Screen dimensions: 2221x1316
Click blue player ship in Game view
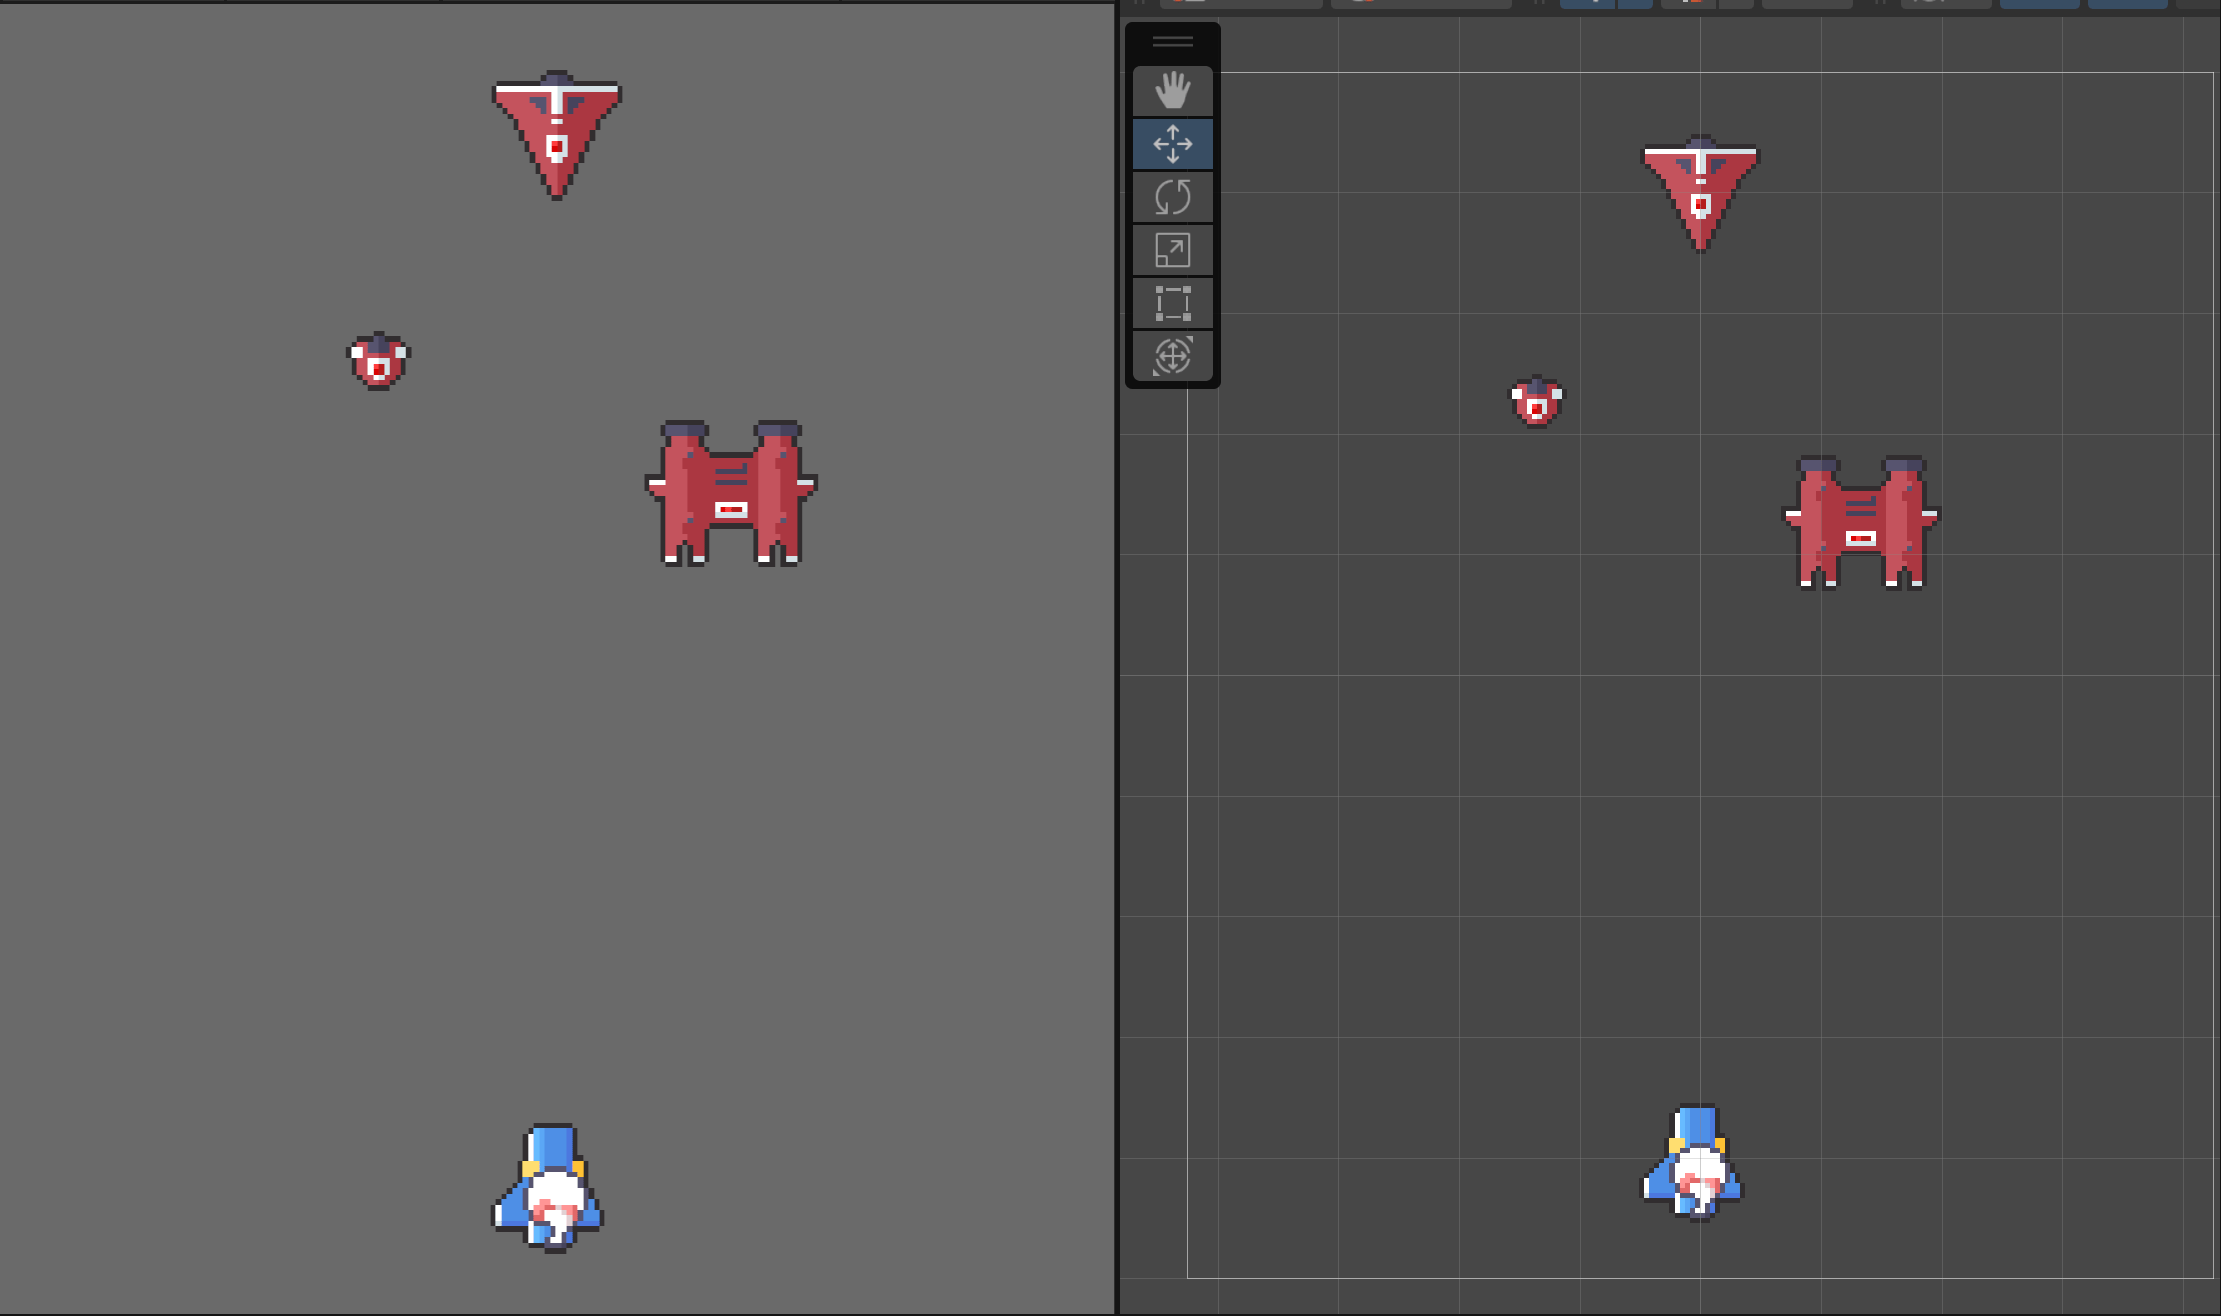point(549,1190)
